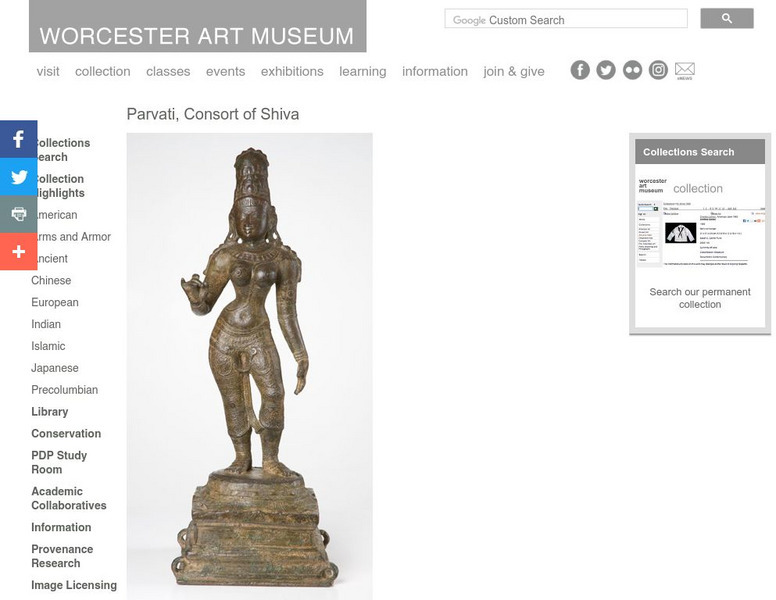This screenshot has height=600, width=776.
Task: Share page via Twitter sidebar button
Action: click(18, 177)
